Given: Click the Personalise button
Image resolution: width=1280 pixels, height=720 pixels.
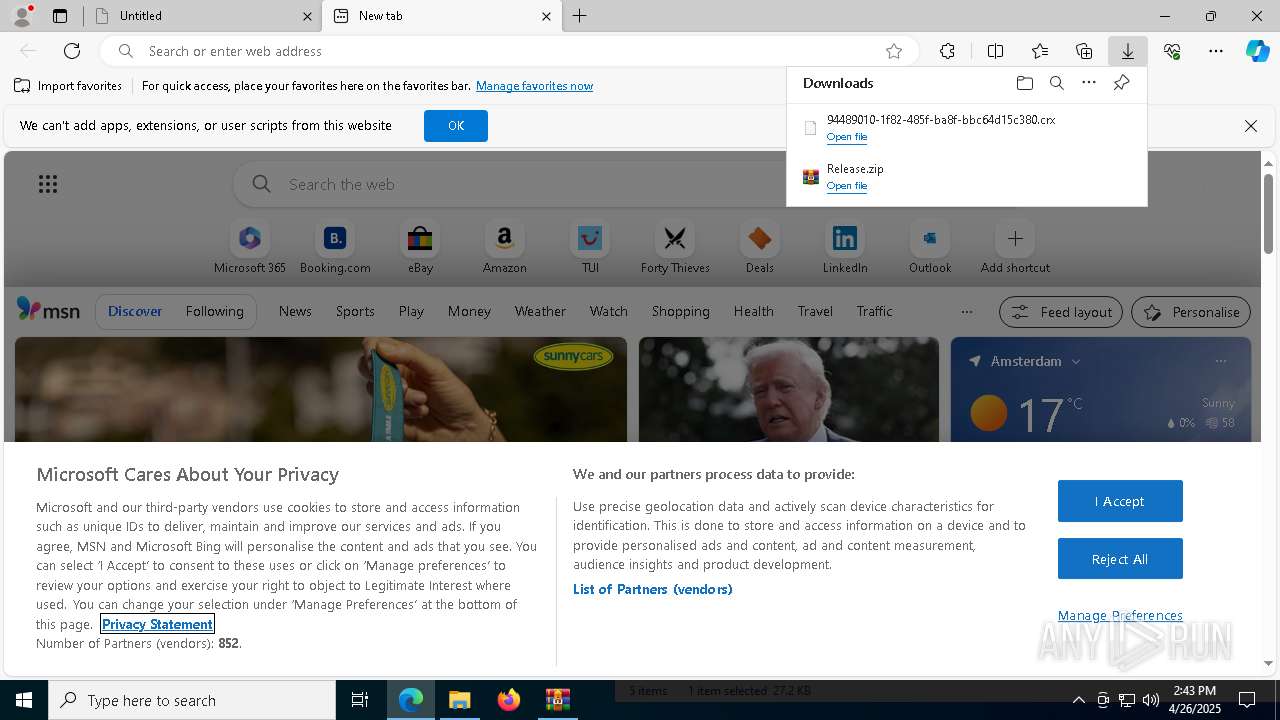Looking at the screenshot, I should click(1191, 312).
